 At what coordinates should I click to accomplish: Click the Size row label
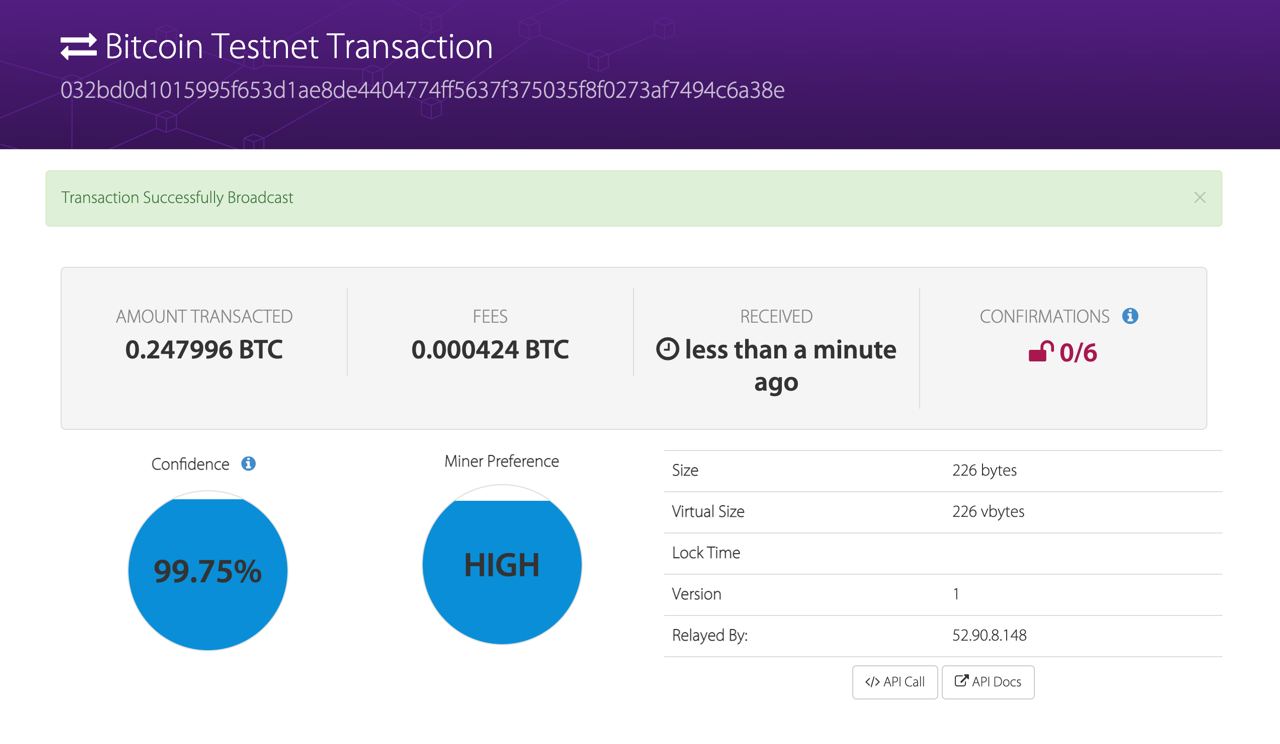click(x=685, y=471)
